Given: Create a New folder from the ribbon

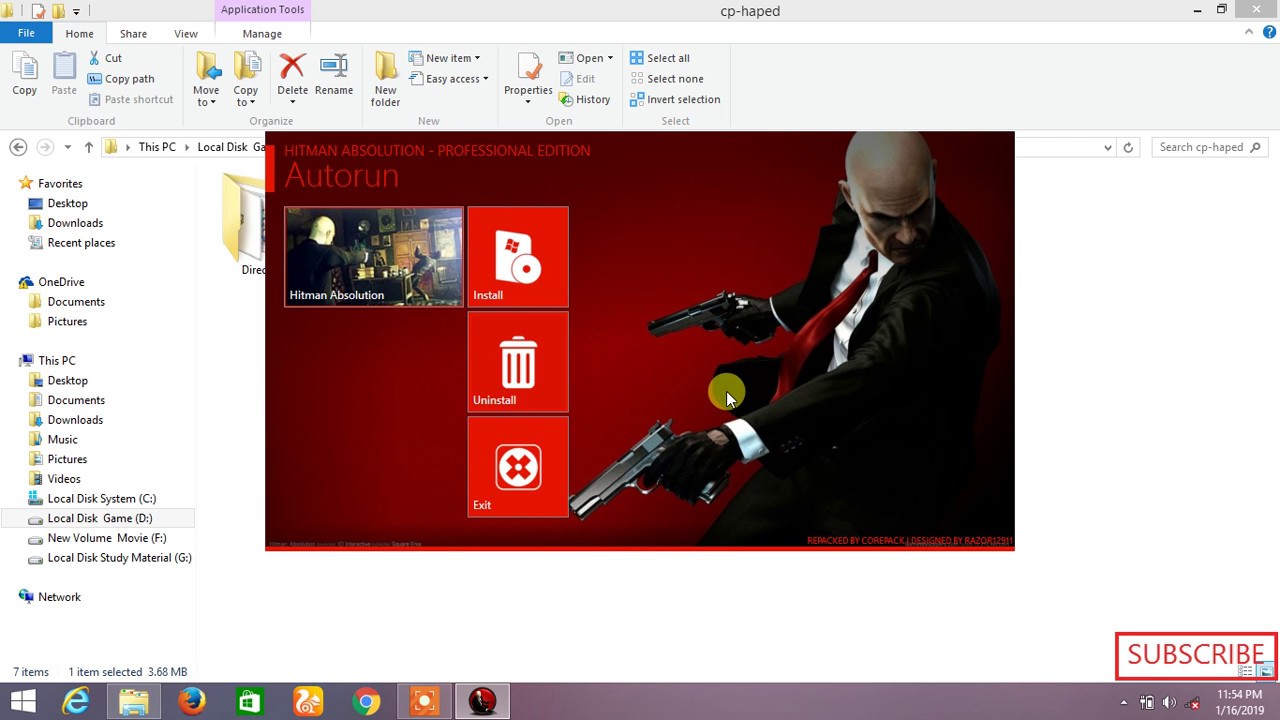Looking at the screenshot, I should click(385, 78).
